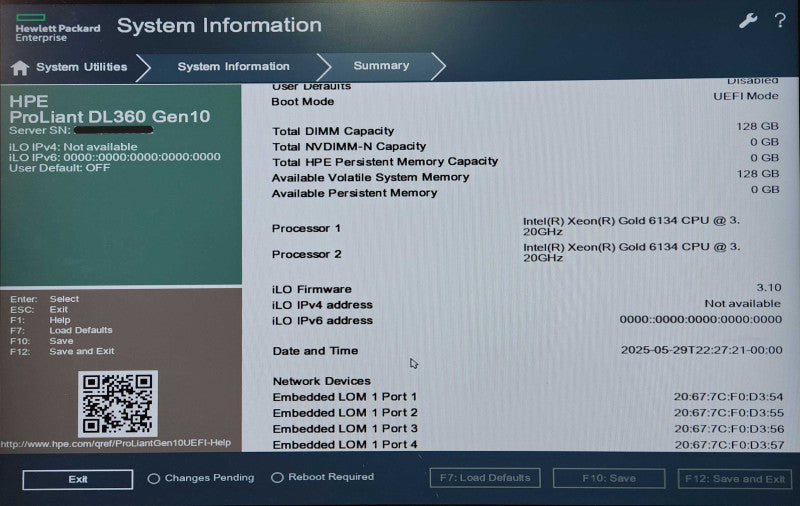This screenshot has width=800, height=506.
Task: Click the F7 Load Defaults hint in key legend
Action: coord(61,330)
